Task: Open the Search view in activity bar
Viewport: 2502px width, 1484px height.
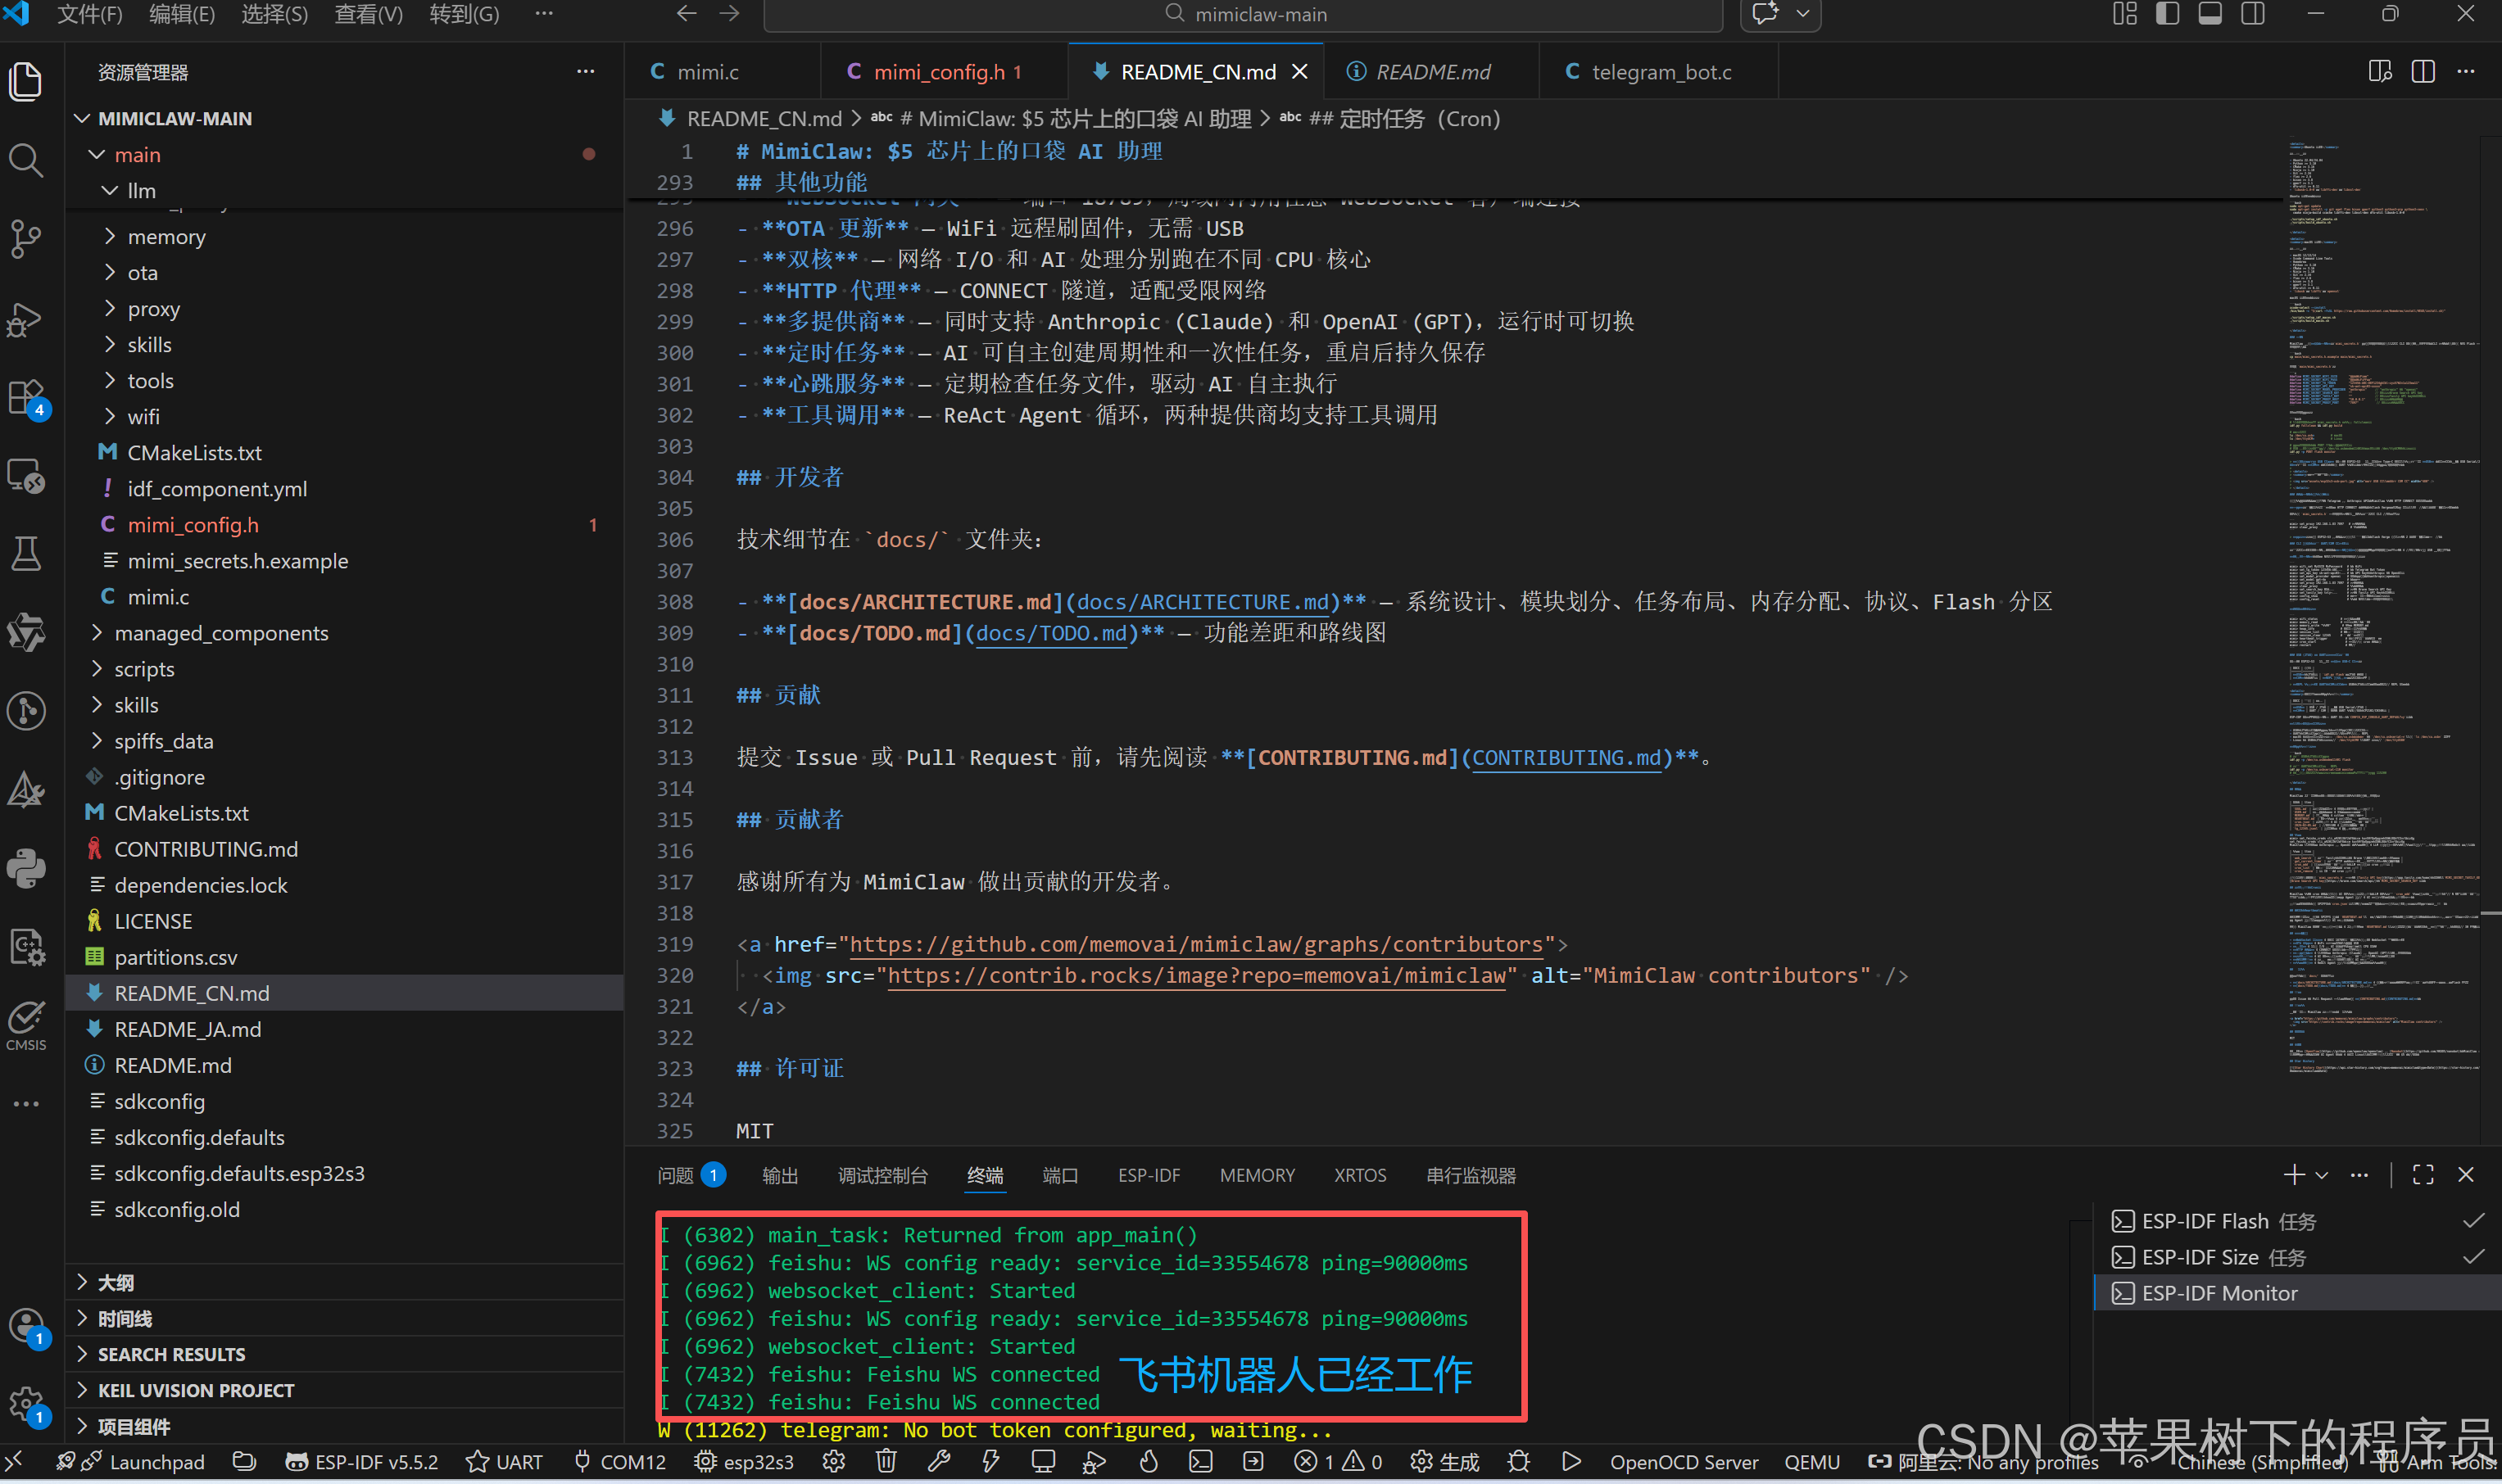Action: click(26, 160)
